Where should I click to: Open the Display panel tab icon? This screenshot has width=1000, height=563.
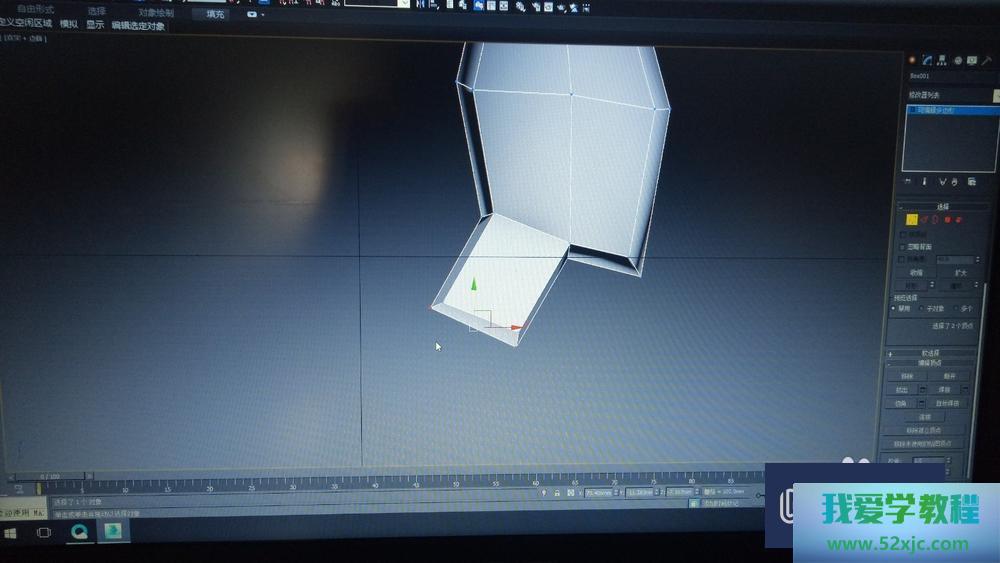[x=973, y=60]
